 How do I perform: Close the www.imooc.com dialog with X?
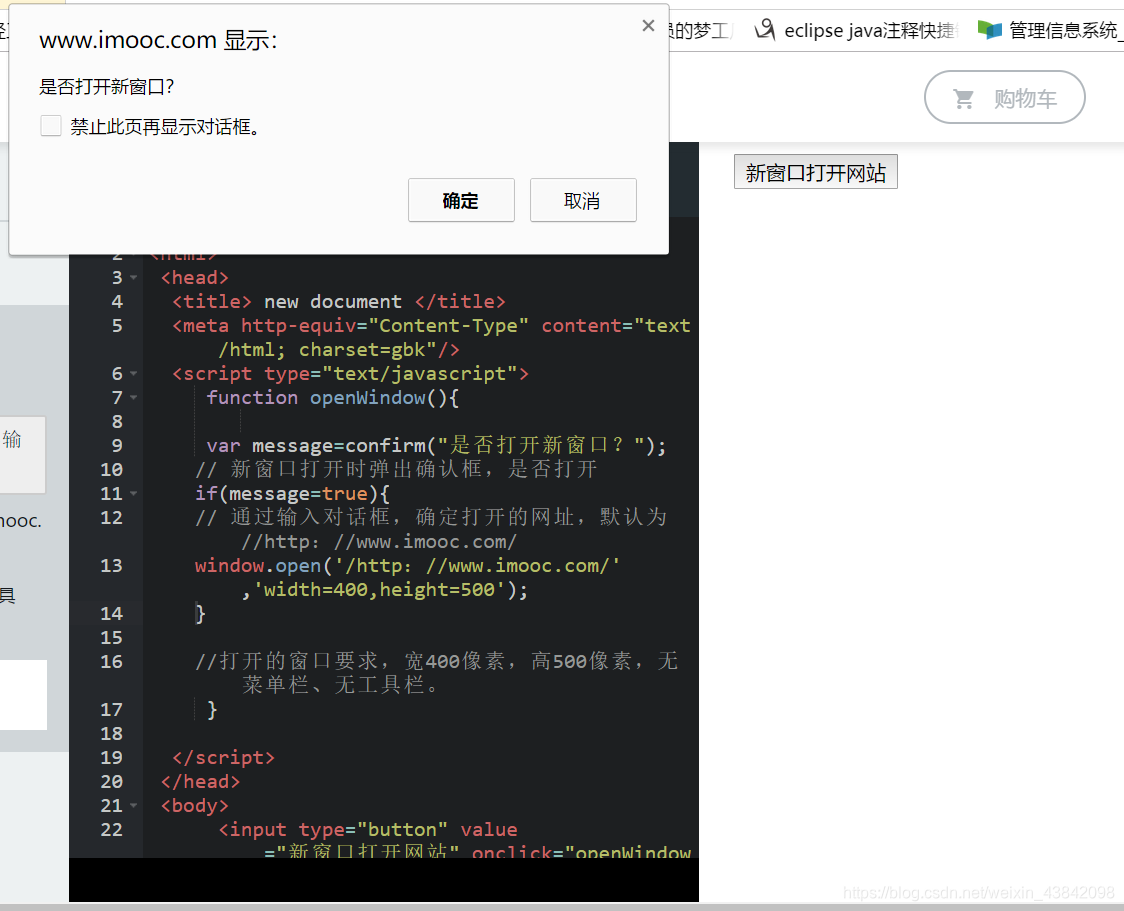648,26
